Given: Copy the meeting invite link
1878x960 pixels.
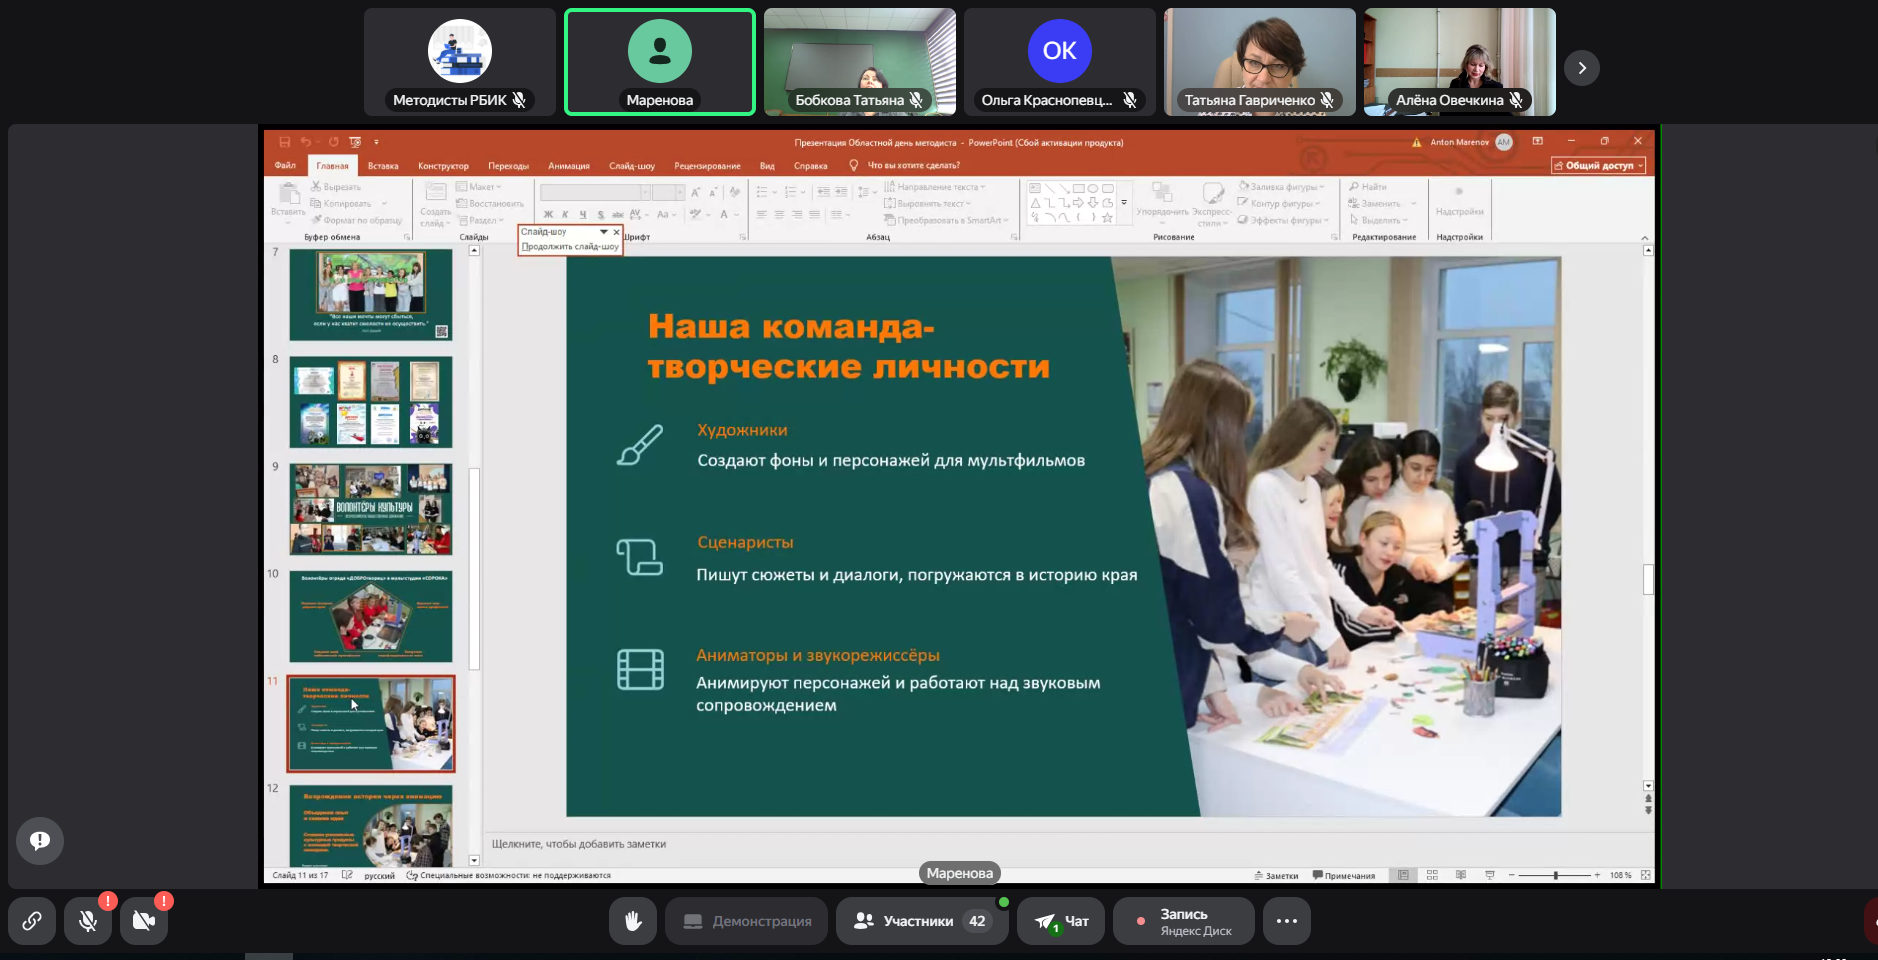Looking at the screenshot, I should point(32,921).
